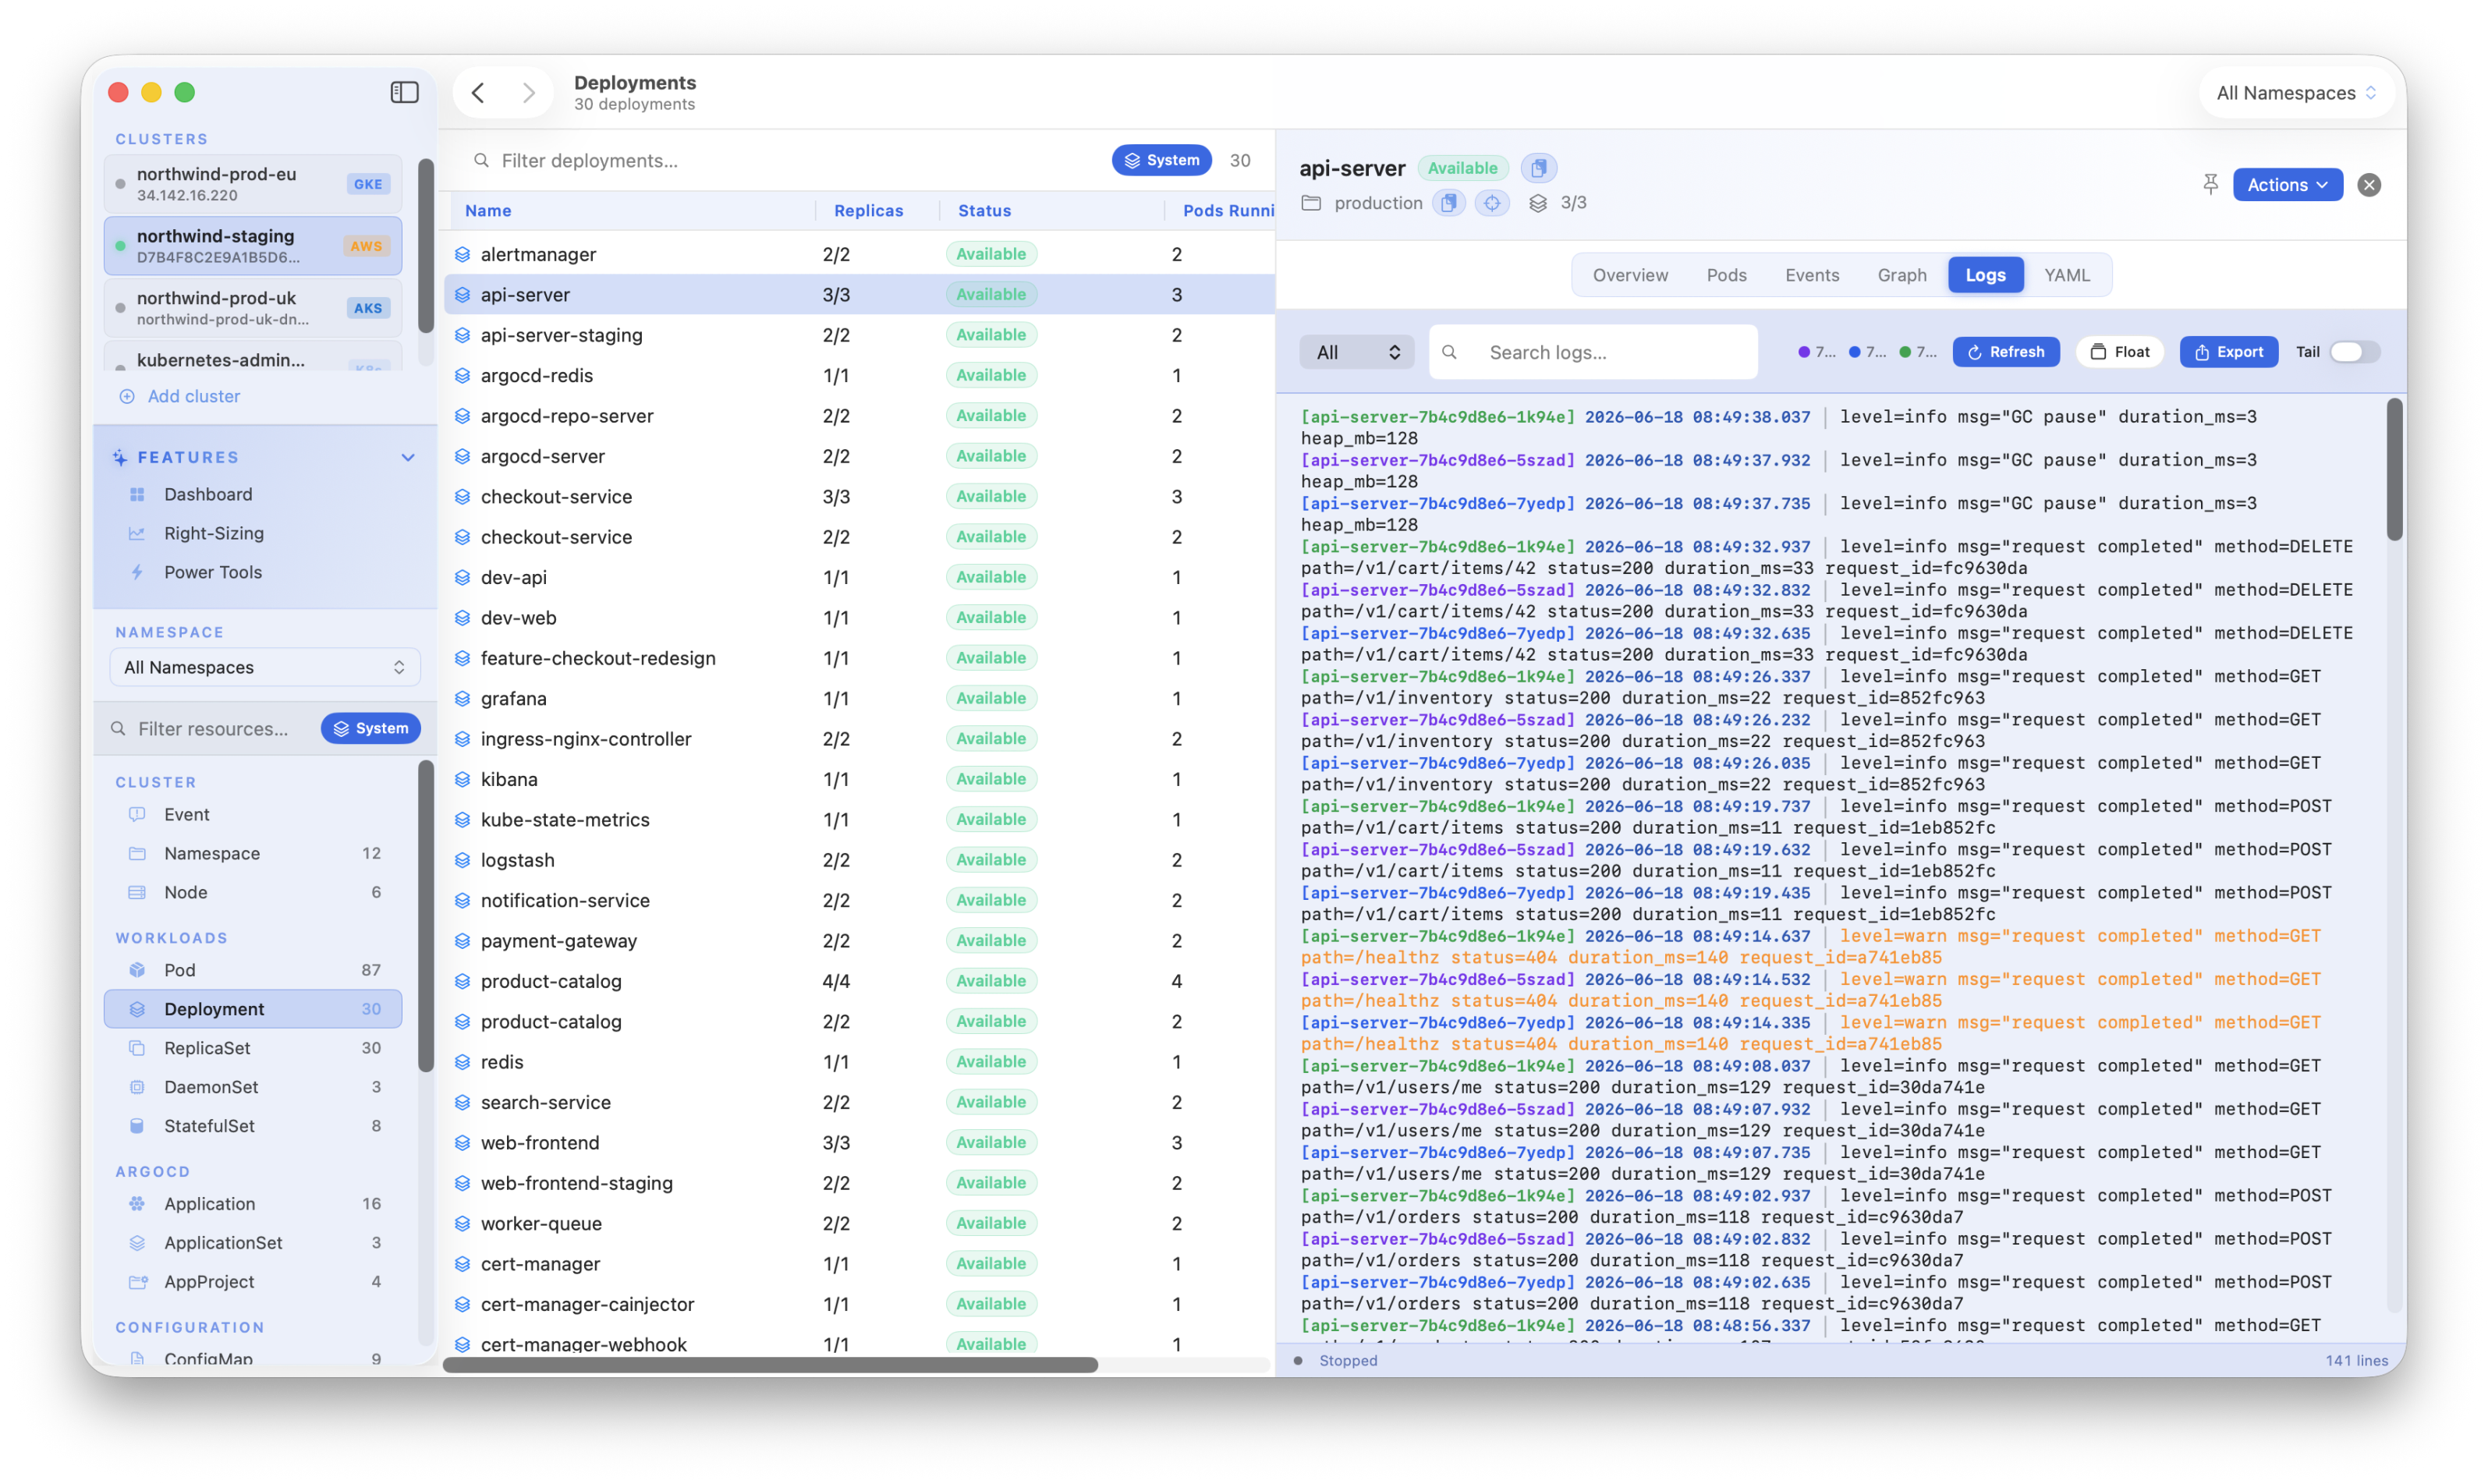Open the AppProject list
Viewport: 2488px width, 1484px height.
tap(252, 1282)
